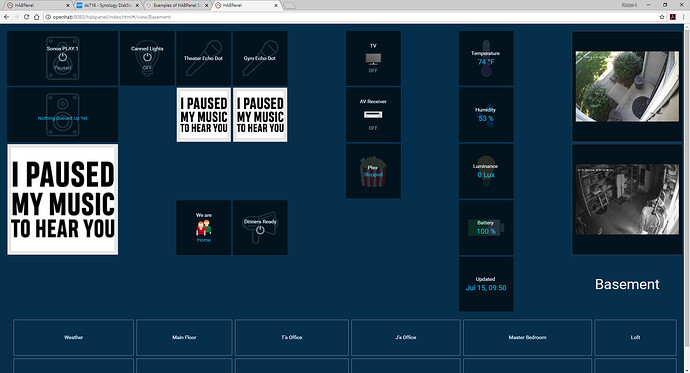Toggle the 'We are Home' presence tile
The height and width of the screenshot is (373, 690).
click(x=203, y=227)
